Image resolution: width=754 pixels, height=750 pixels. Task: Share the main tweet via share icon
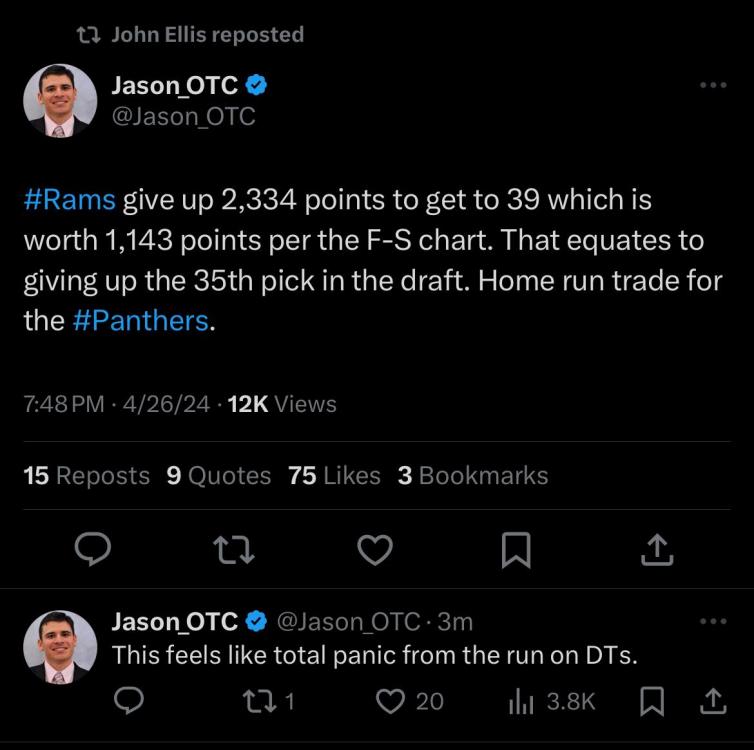(x=656, y=548)
